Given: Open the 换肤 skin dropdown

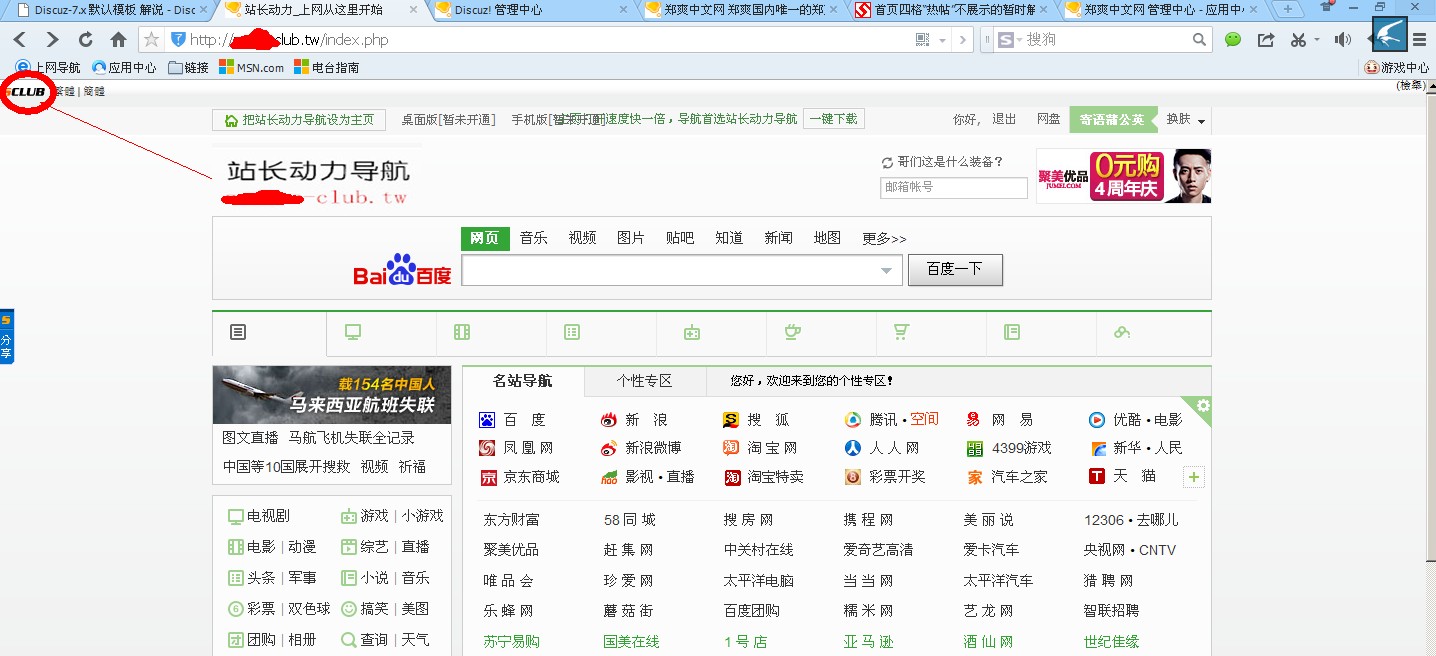Looking at the screenshot, I should [1186, 120].
